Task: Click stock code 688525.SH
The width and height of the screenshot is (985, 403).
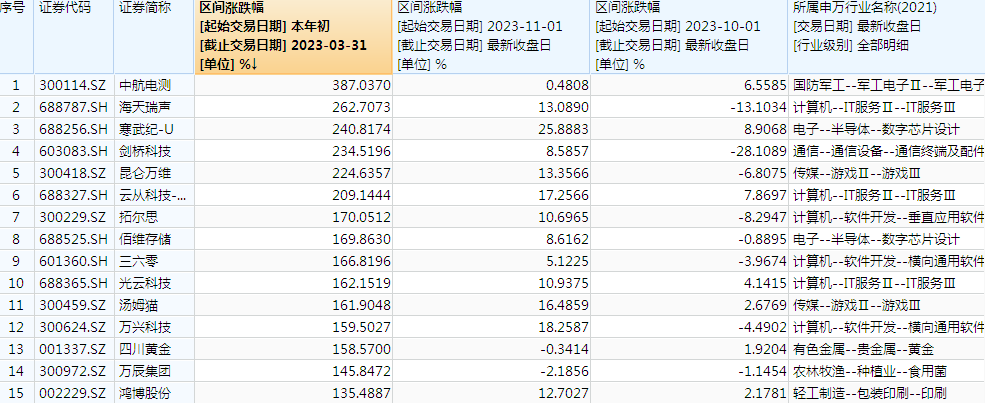Action: tap(73, 240)
